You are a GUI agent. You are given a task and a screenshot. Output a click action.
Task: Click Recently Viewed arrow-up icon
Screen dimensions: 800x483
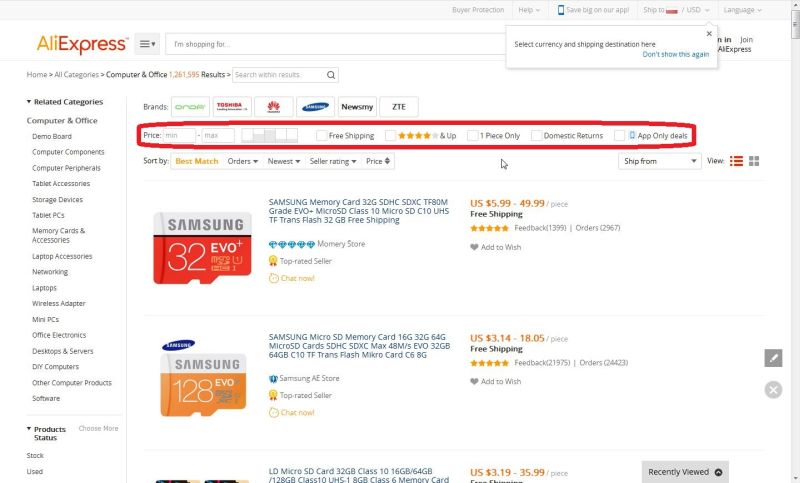[718, 472]
